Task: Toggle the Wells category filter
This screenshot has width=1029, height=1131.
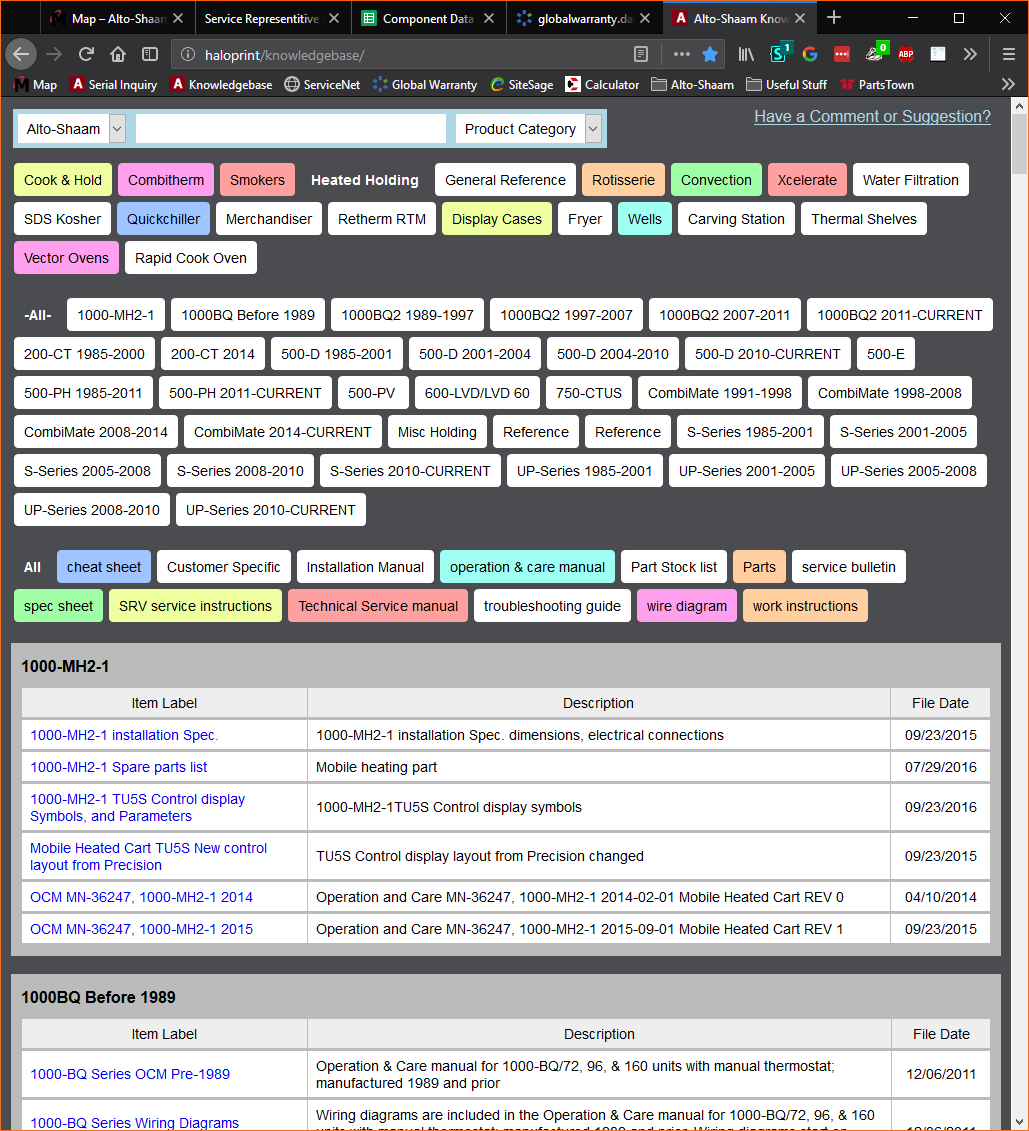Action: [x=644, y=218]
